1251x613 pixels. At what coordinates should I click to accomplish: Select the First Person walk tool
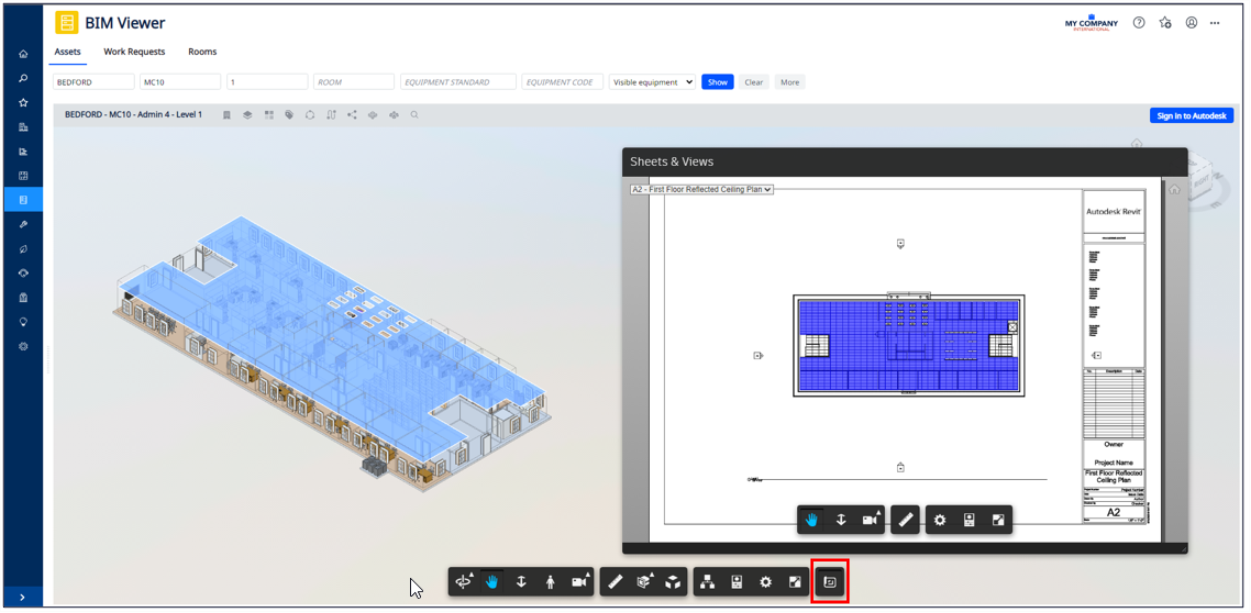click(549, 580)
